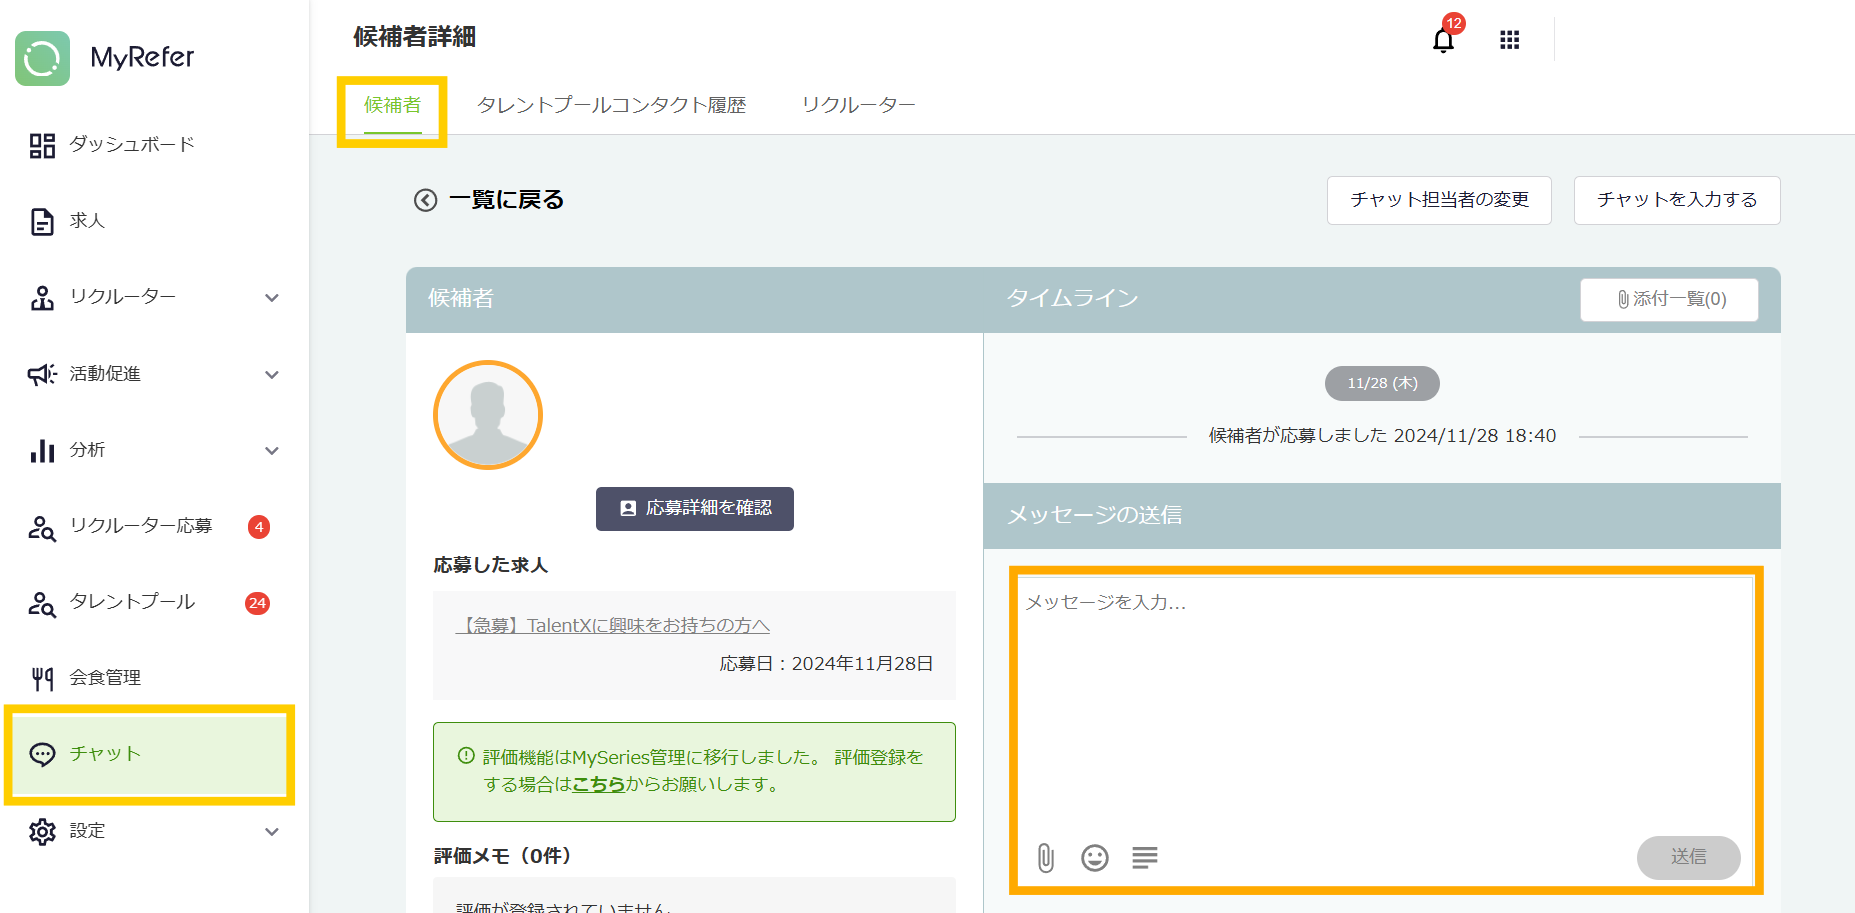This screenshot has width=1855, height=913.
Task: Open the 会食管理 sidebar item
Action: [x=105, y=678]
